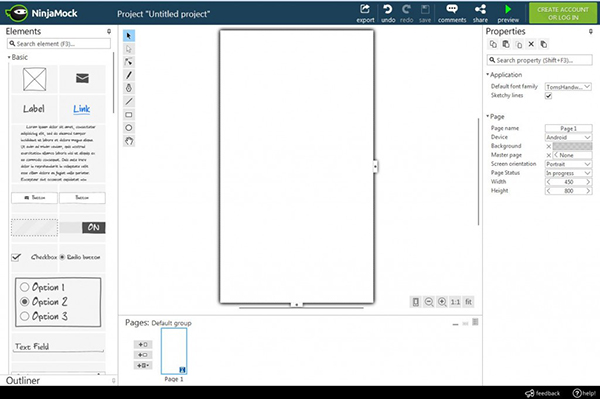
Task: Open the Master page None selector
Action: tap(572, 155)
